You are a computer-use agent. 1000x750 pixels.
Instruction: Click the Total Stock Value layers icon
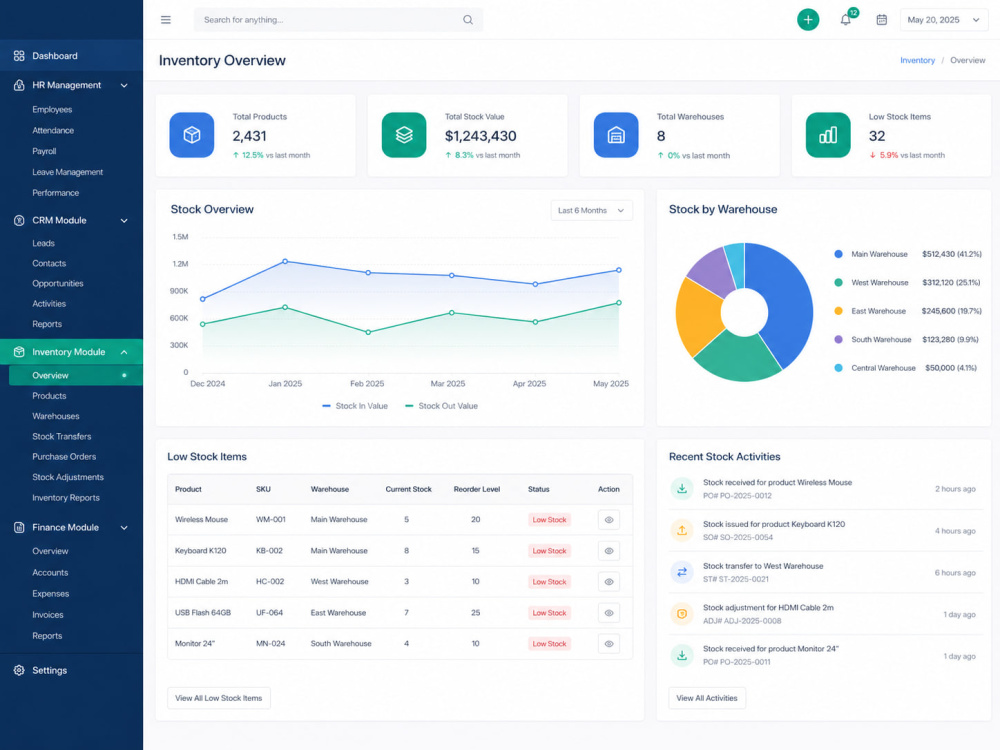pyautogui.click(x=404, y=135)
